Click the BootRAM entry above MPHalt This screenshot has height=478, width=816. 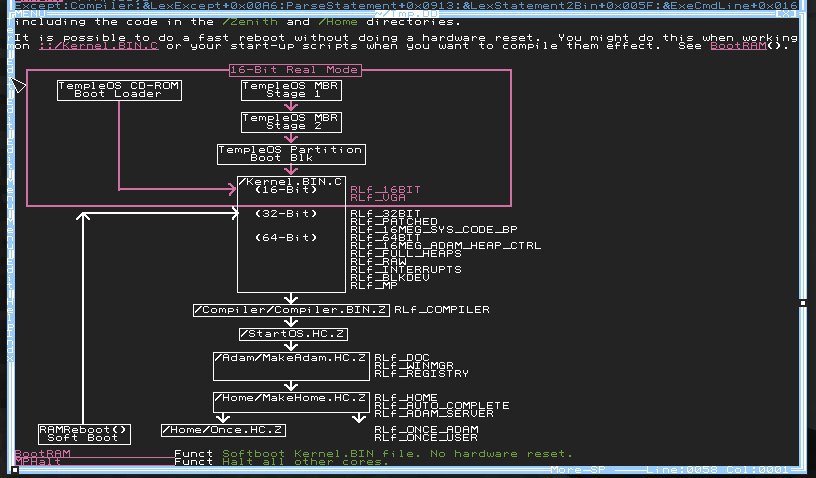43,454
